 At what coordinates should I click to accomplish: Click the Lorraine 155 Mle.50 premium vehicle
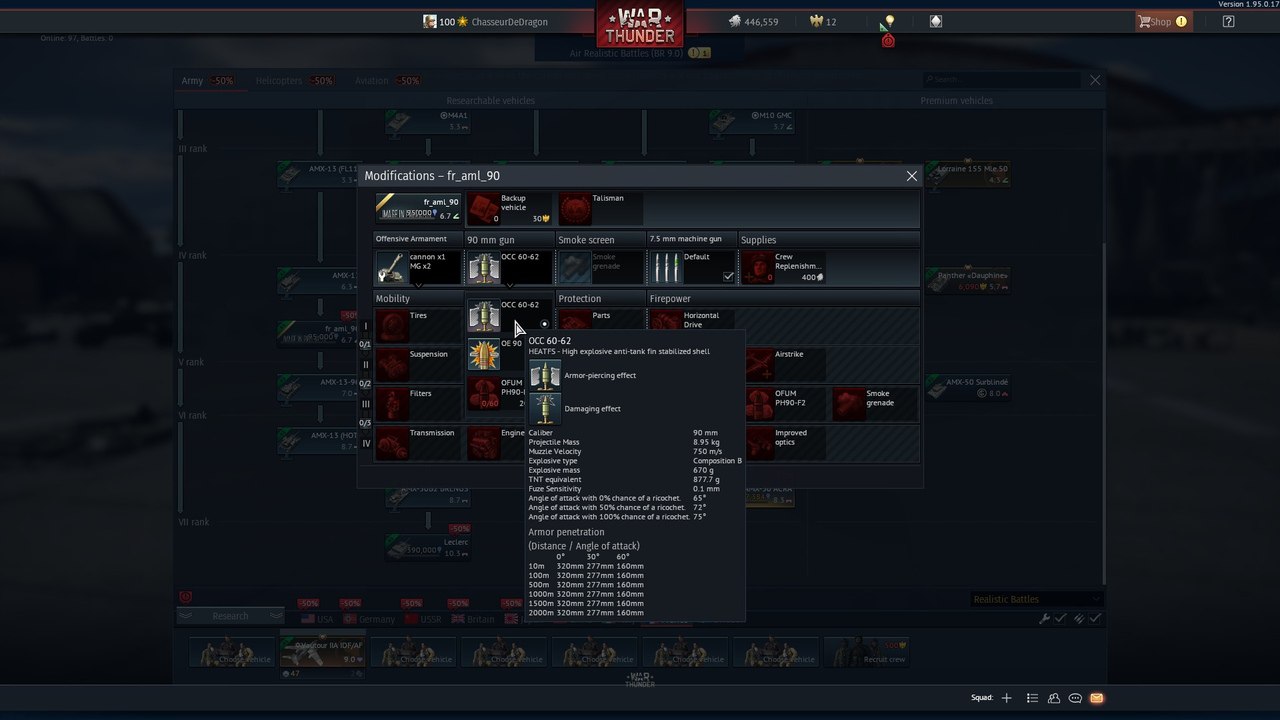tap(967, 174)
